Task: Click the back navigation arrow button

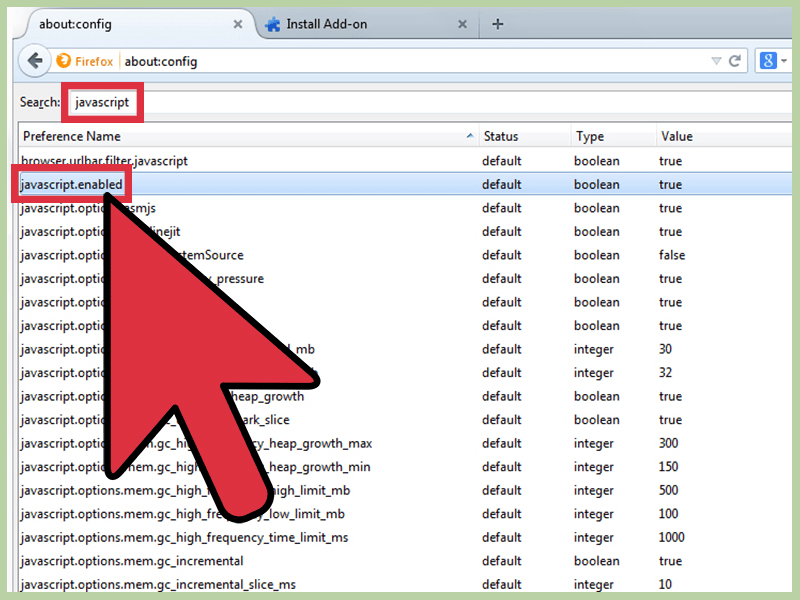Action: pos(35,61)
